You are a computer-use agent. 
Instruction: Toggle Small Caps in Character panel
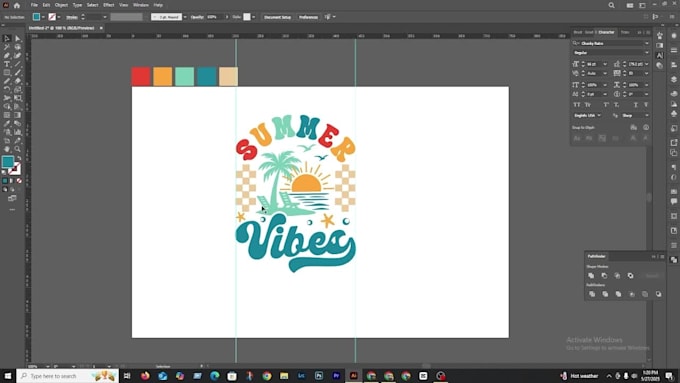[588, 105]
